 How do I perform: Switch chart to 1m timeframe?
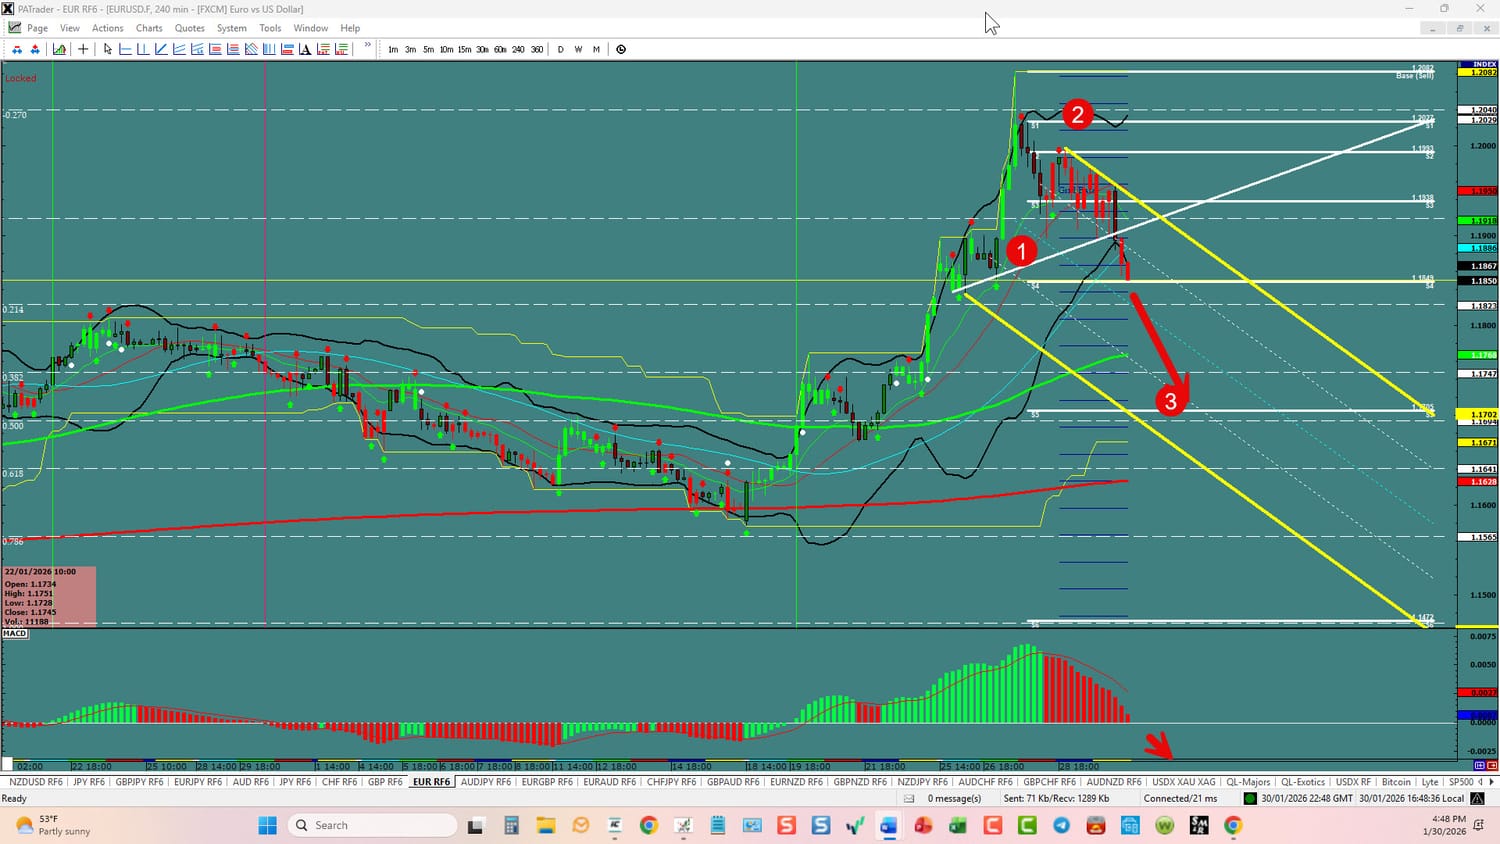393,49
